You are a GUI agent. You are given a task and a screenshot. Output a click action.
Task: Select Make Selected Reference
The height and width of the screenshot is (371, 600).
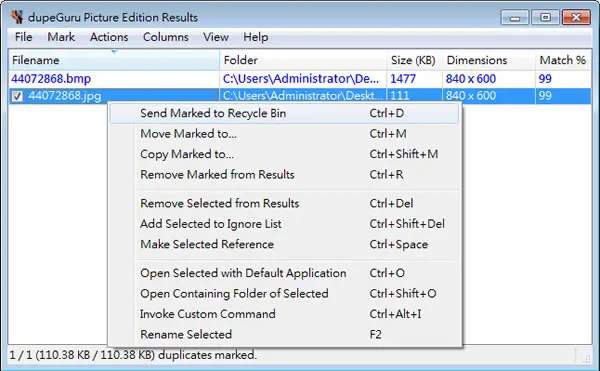tap(284, 244)
